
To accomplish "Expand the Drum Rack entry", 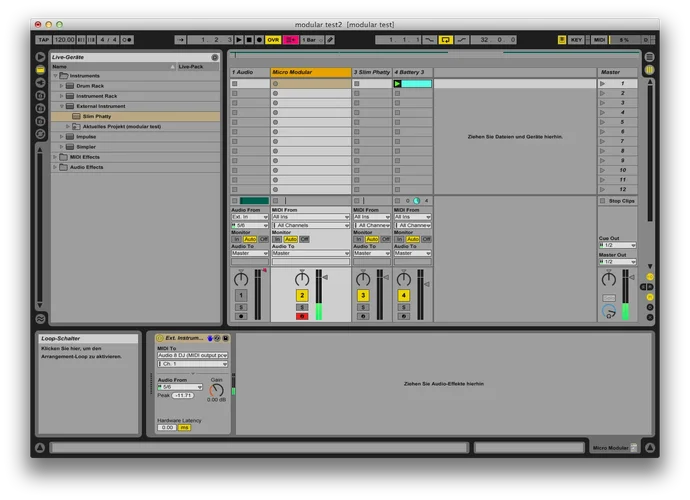I will pyautogui.click(x=62, y=86).
